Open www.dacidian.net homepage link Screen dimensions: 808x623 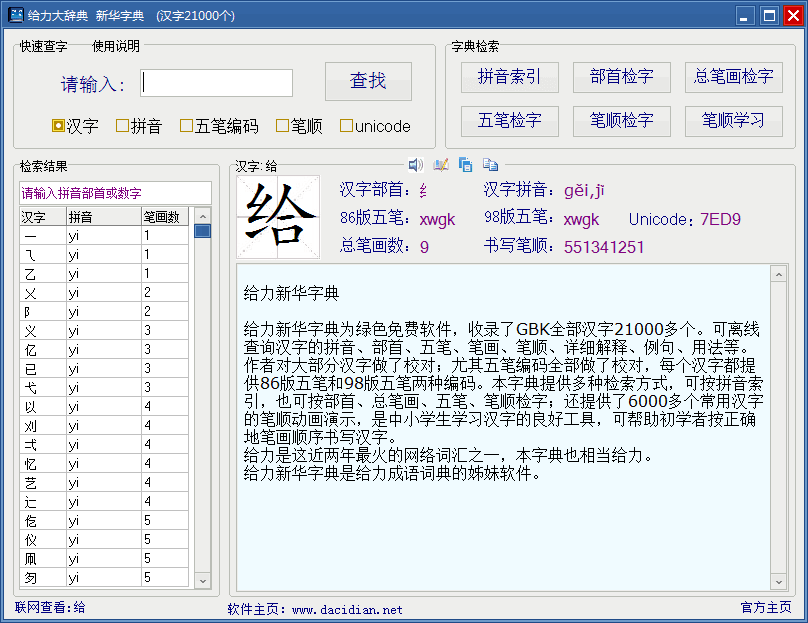click(x=347, y=610)
